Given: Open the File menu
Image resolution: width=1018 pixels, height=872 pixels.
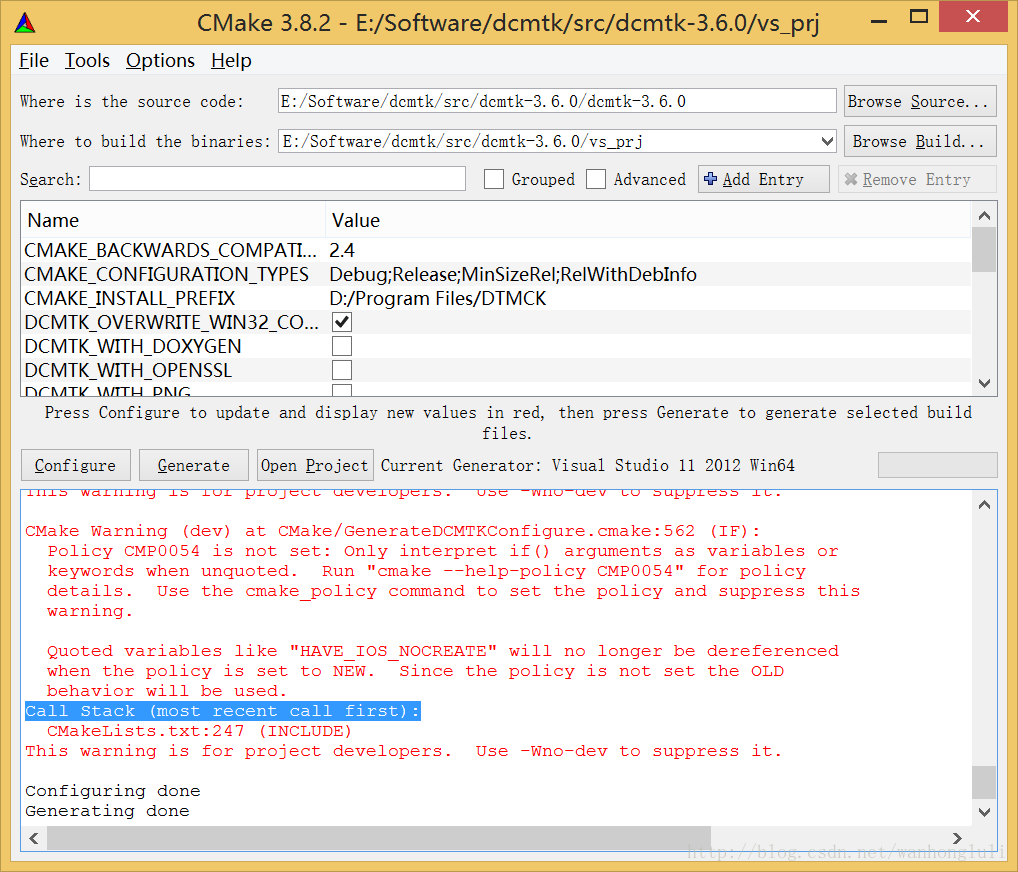Looking at the screenshot, I should tap(34, 60).
